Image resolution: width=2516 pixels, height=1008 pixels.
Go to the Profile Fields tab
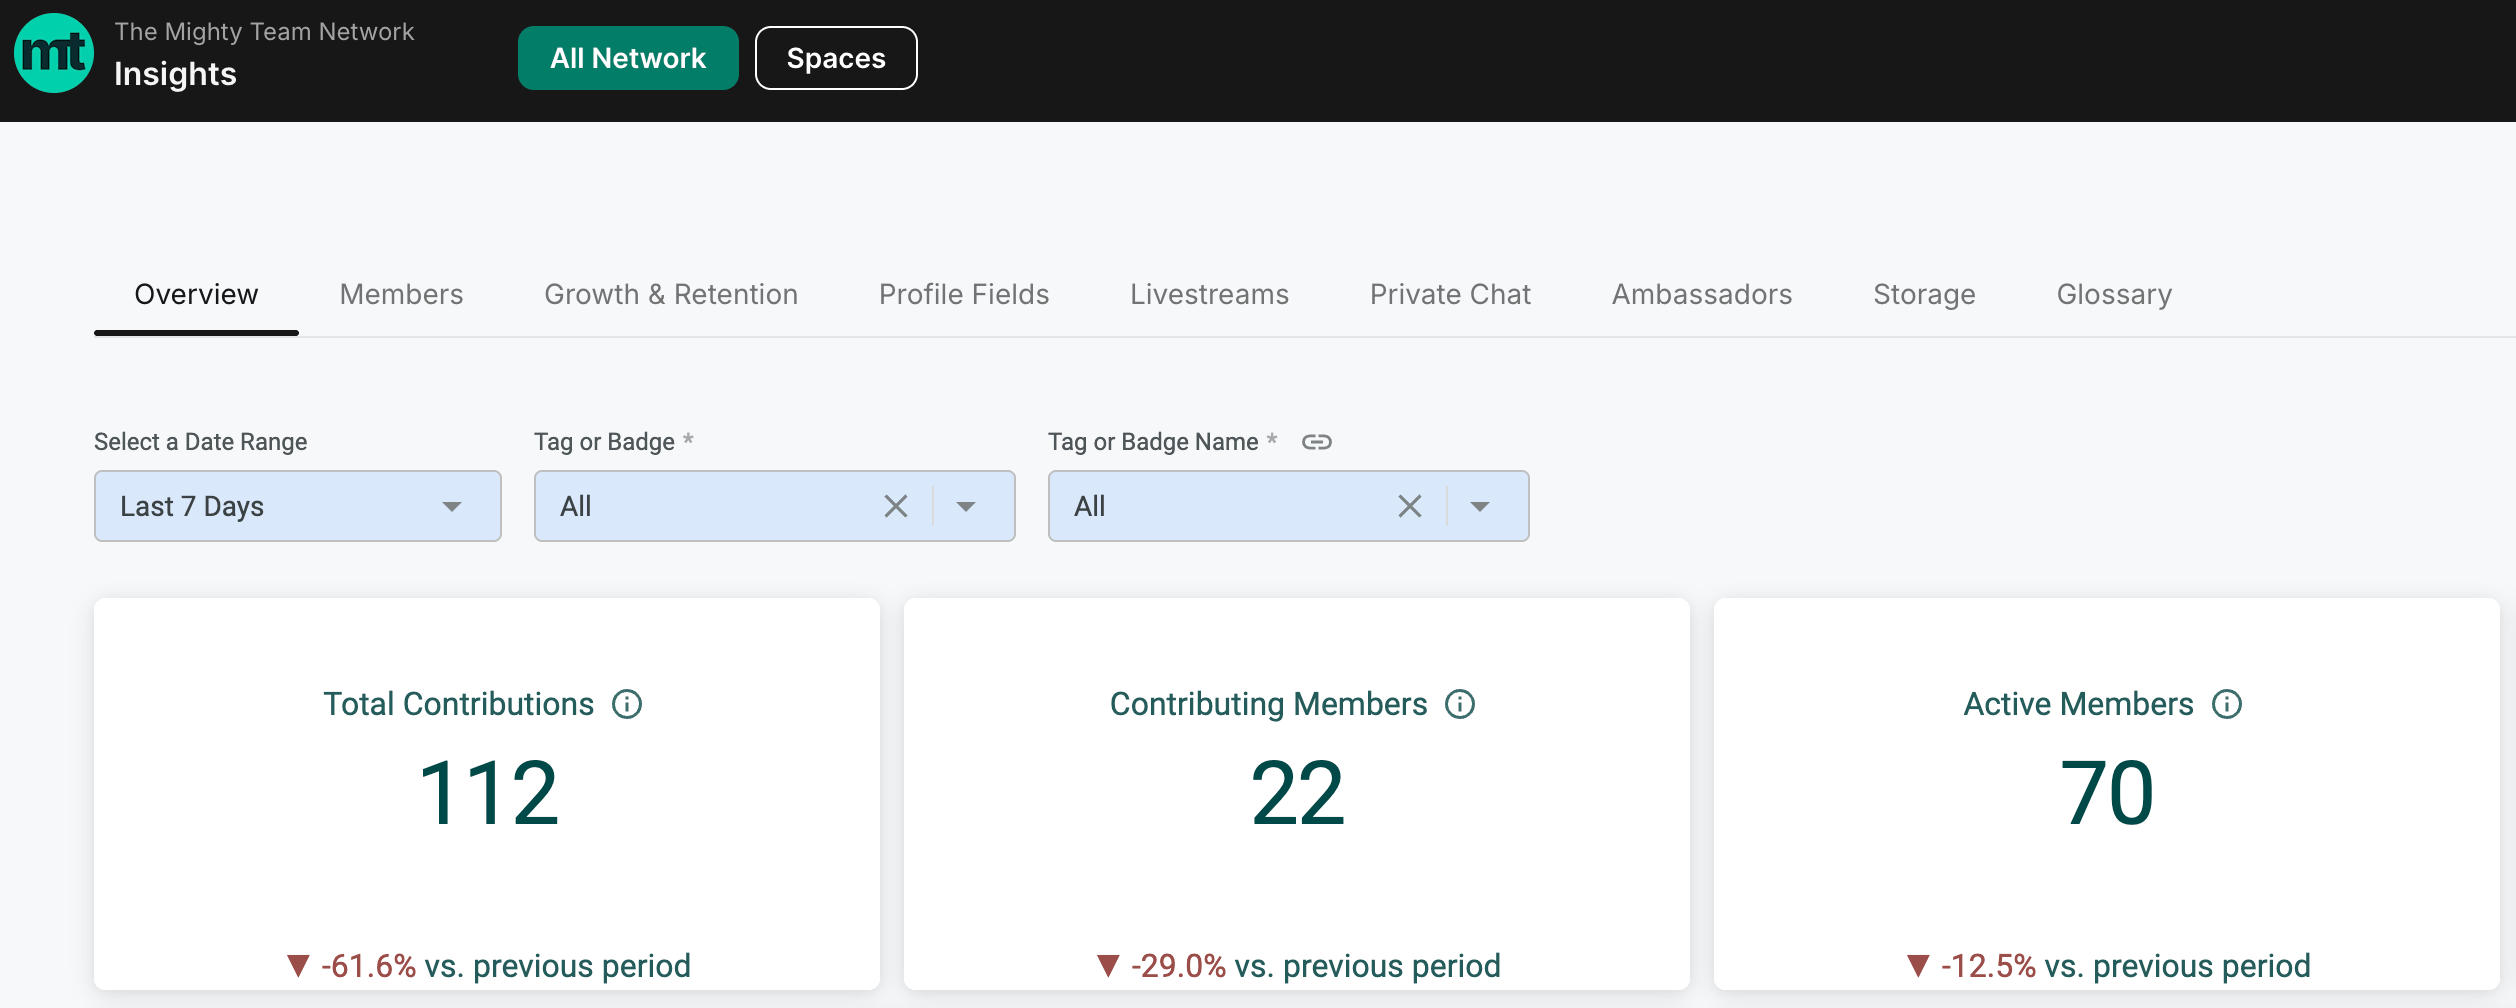click(964, 294)
